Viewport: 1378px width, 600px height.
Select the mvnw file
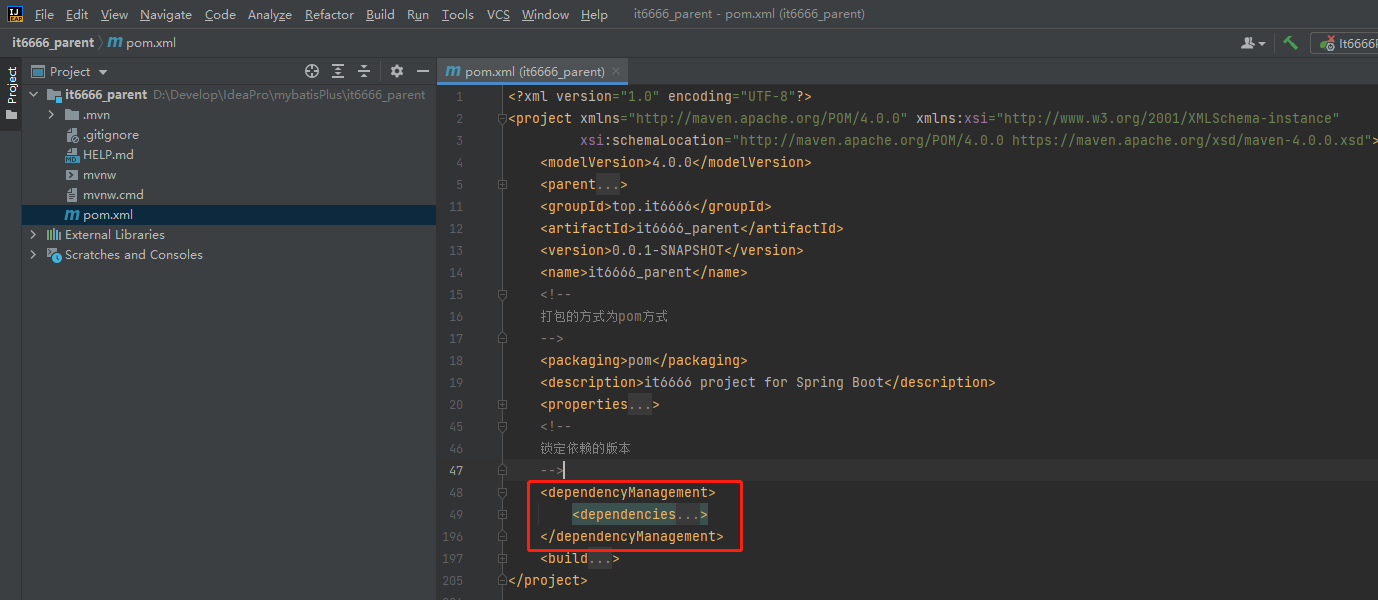click(99, 175)
